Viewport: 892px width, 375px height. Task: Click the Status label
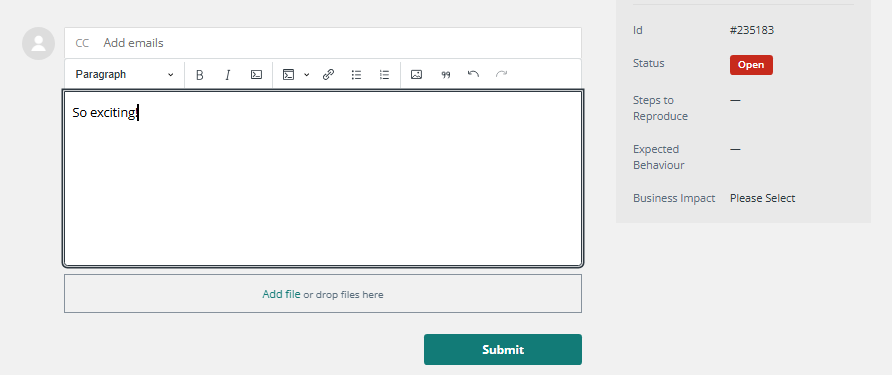[649, 63]
